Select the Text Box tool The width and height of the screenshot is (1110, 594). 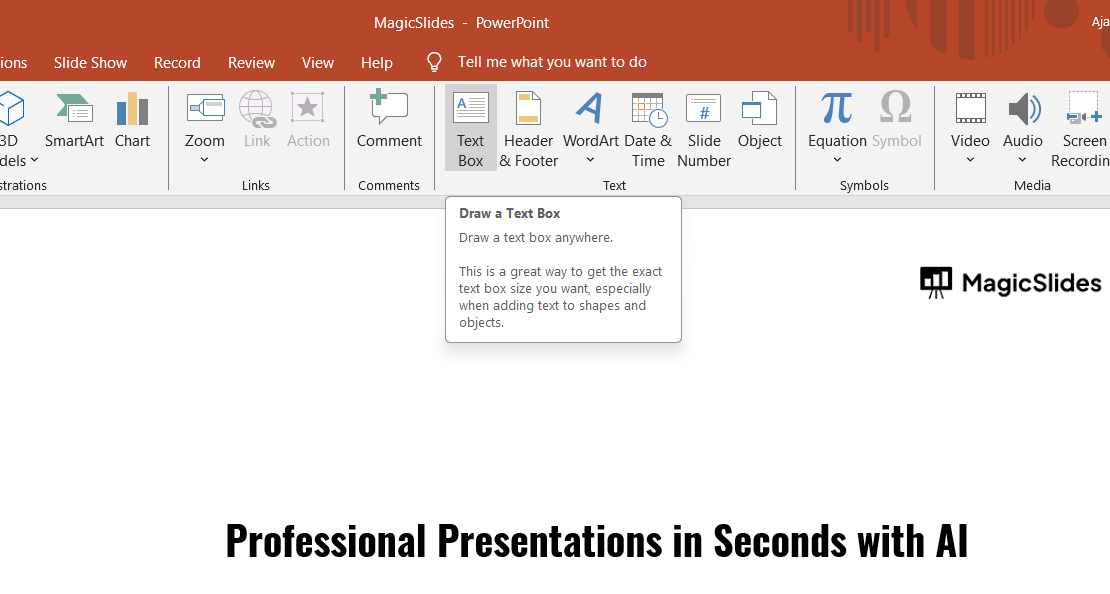[x=471, y=128]
